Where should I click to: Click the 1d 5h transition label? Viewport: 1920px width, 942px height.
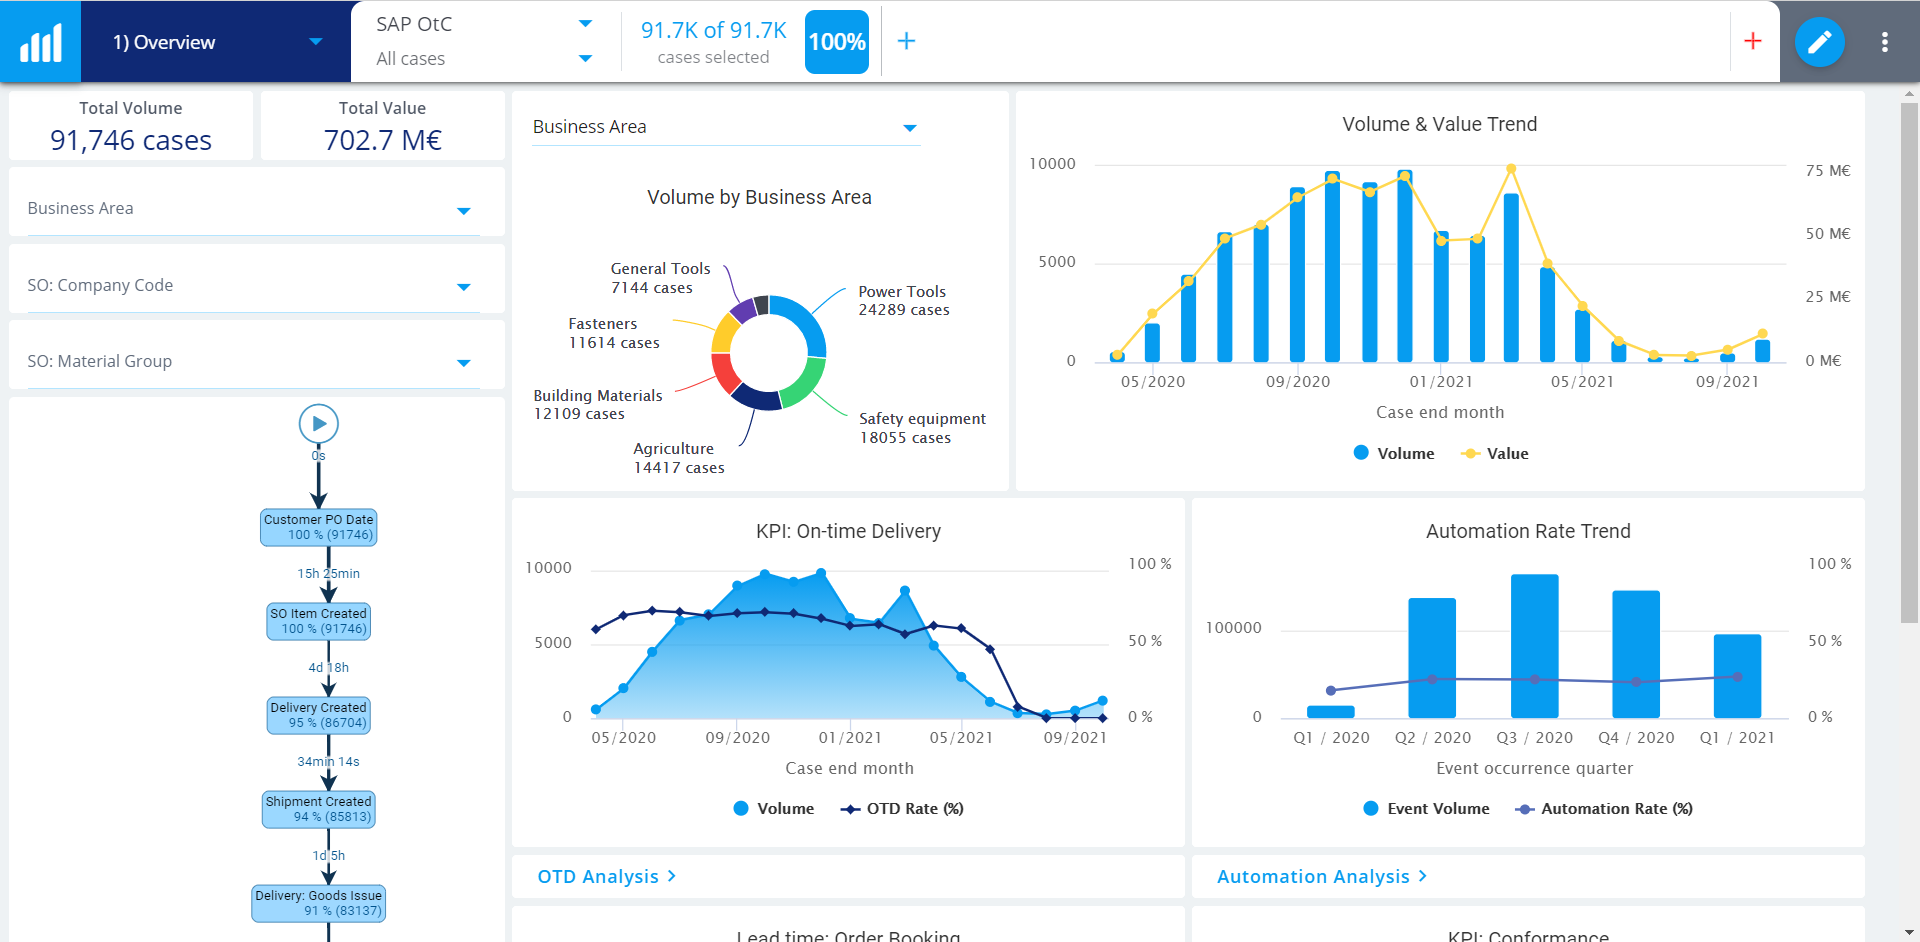pyautogui.click(x=328, y=855)
